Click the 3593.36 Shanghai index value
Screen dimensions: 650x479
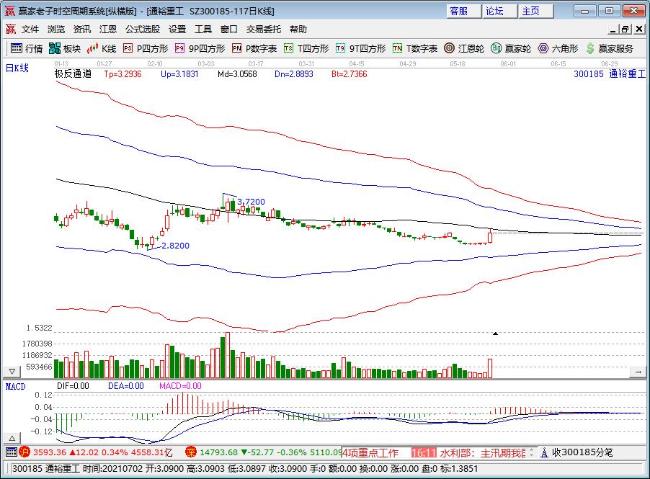click(50, 452)
